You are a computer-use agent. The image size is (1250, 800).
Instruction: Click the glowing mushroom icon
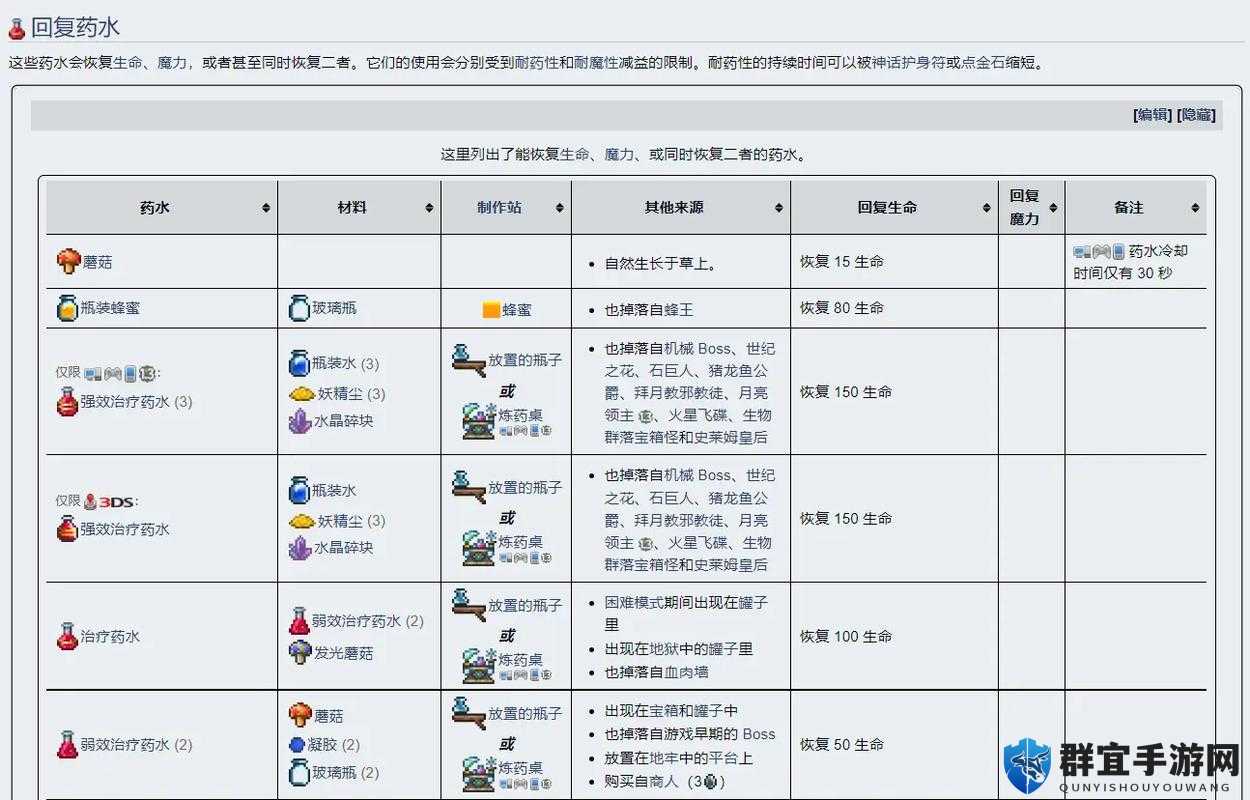(x=300, y=653)
